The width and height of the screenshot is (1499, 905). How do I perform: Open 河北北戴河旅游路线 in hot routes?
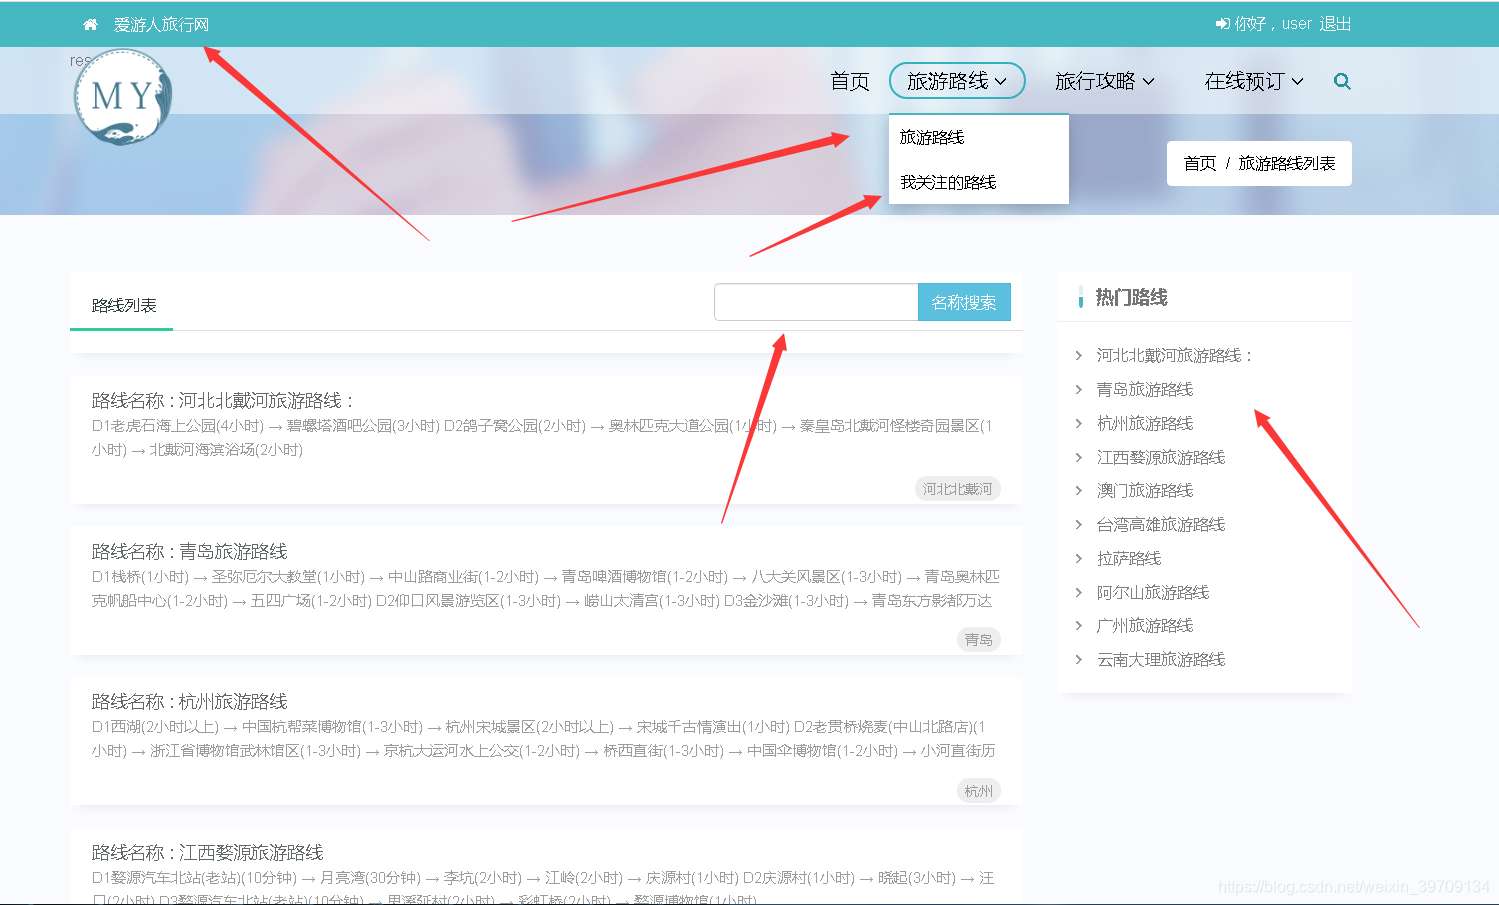tap(1174, 355)
